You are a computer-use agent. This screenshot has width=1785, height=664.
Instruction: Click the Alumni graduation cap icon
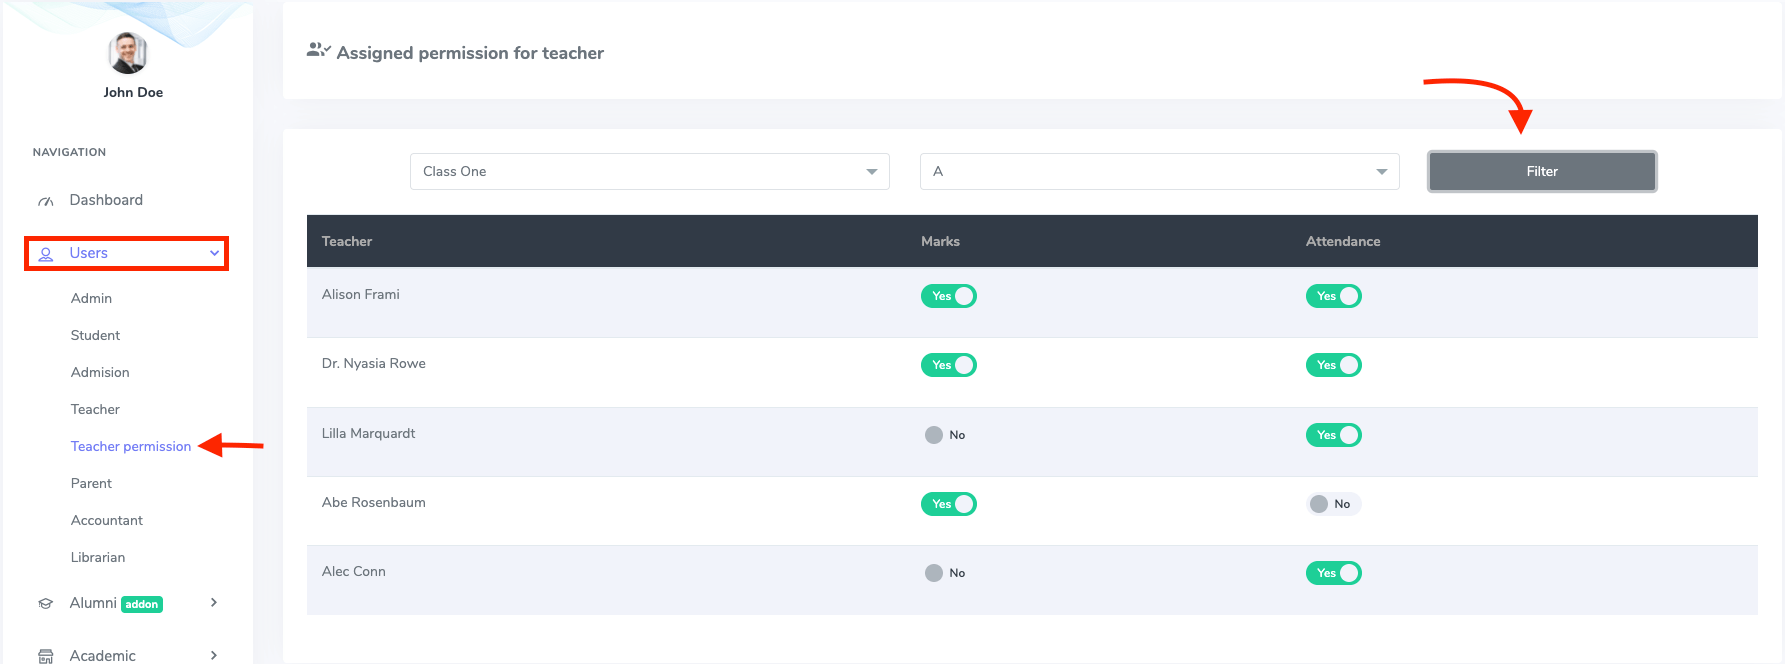pos(46,603)
